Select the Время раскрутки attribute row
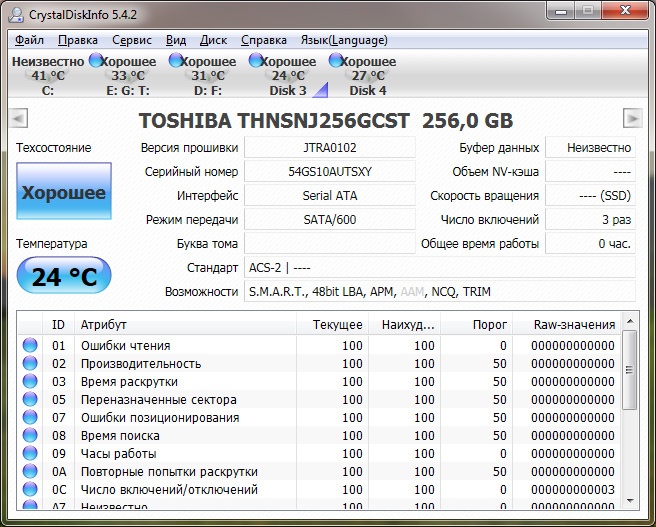This screenshot has height=527, width=656. click(x=319, y=381)
